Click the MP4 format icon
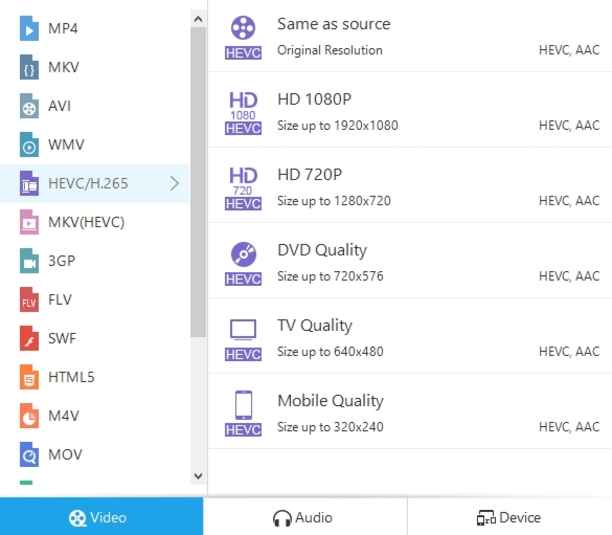 (29, 28)
